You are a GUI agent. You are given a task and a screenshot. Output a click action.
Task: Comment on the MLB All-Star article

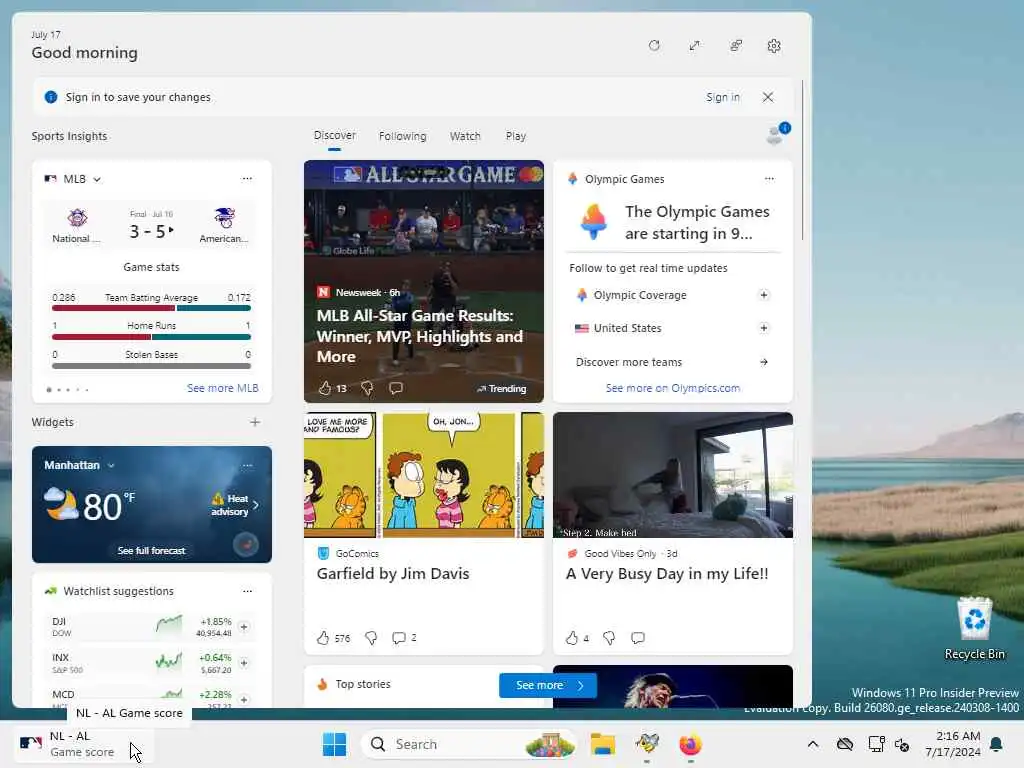396,388
